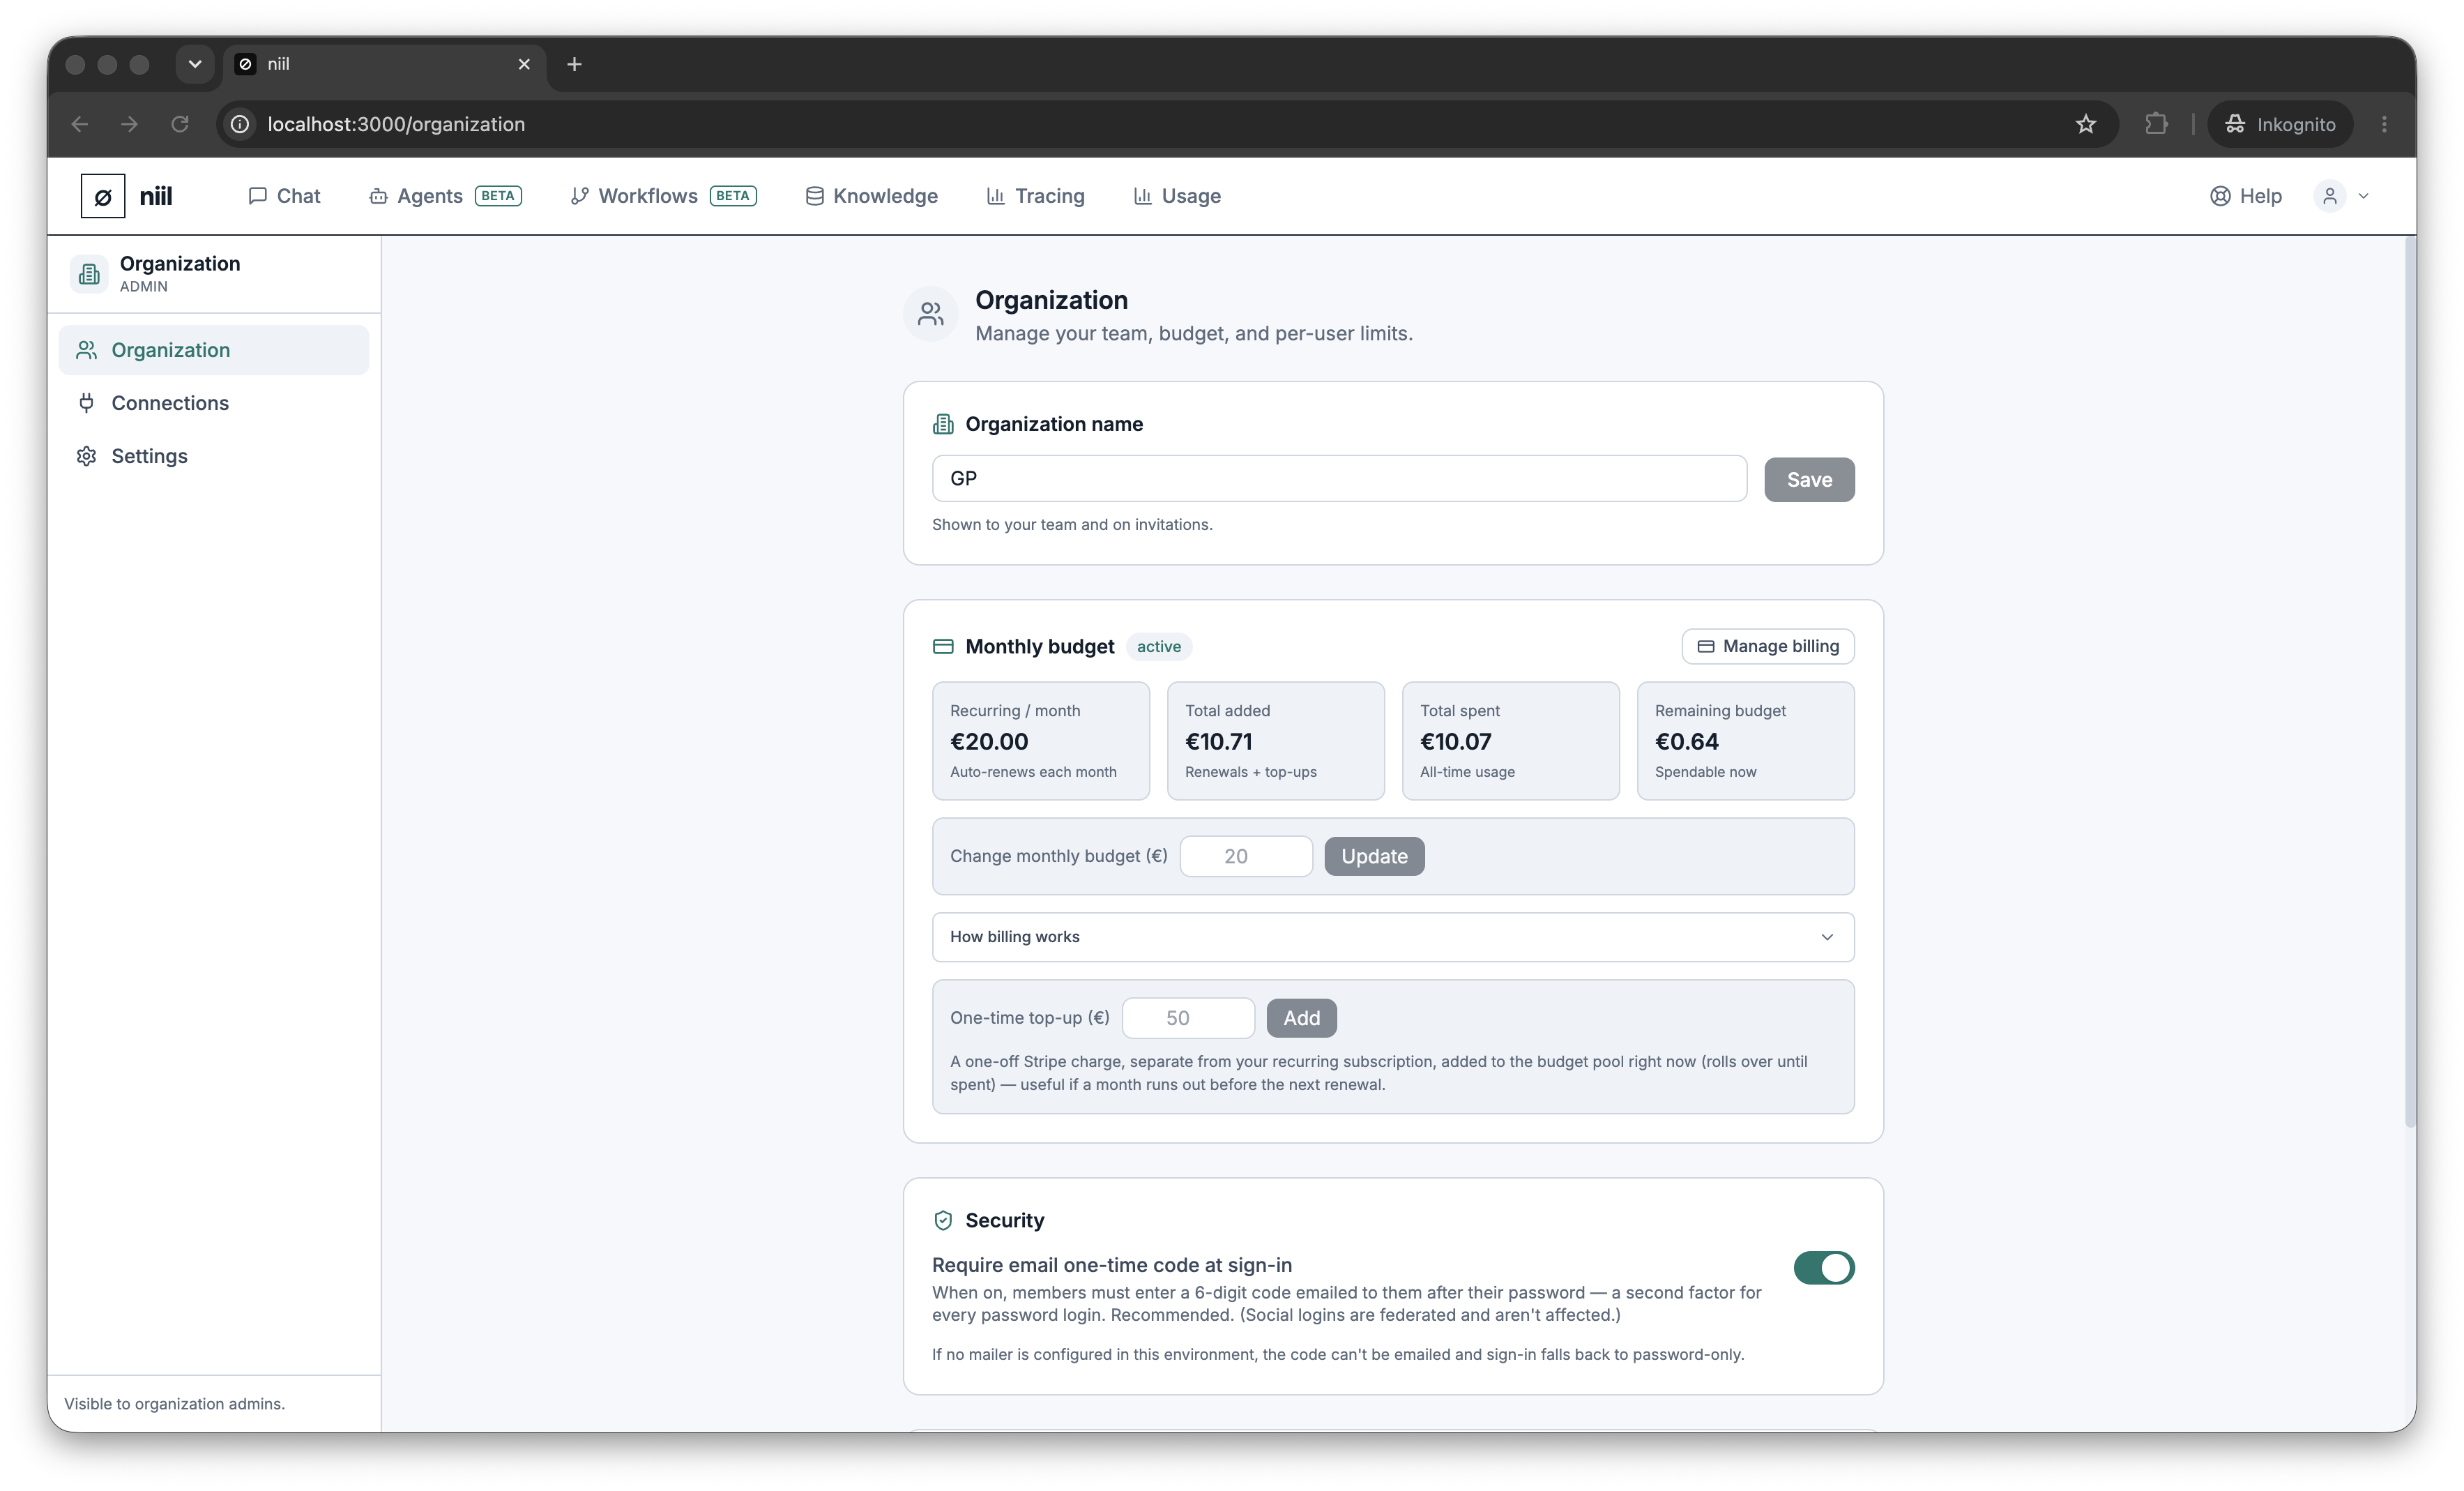
Task: Click the Inkognito profile button
Action: pyautogui.click(x=2280, y=124)
